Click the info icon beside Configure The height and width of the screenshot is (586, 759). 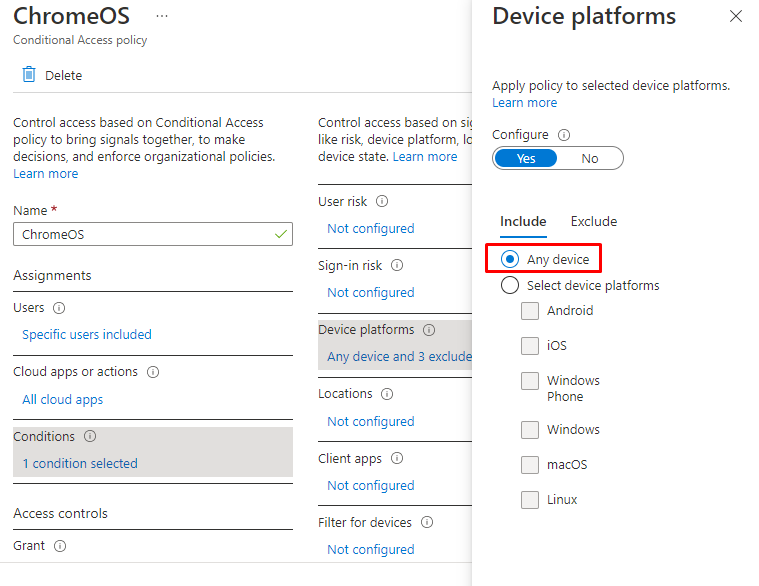[564, 135]
